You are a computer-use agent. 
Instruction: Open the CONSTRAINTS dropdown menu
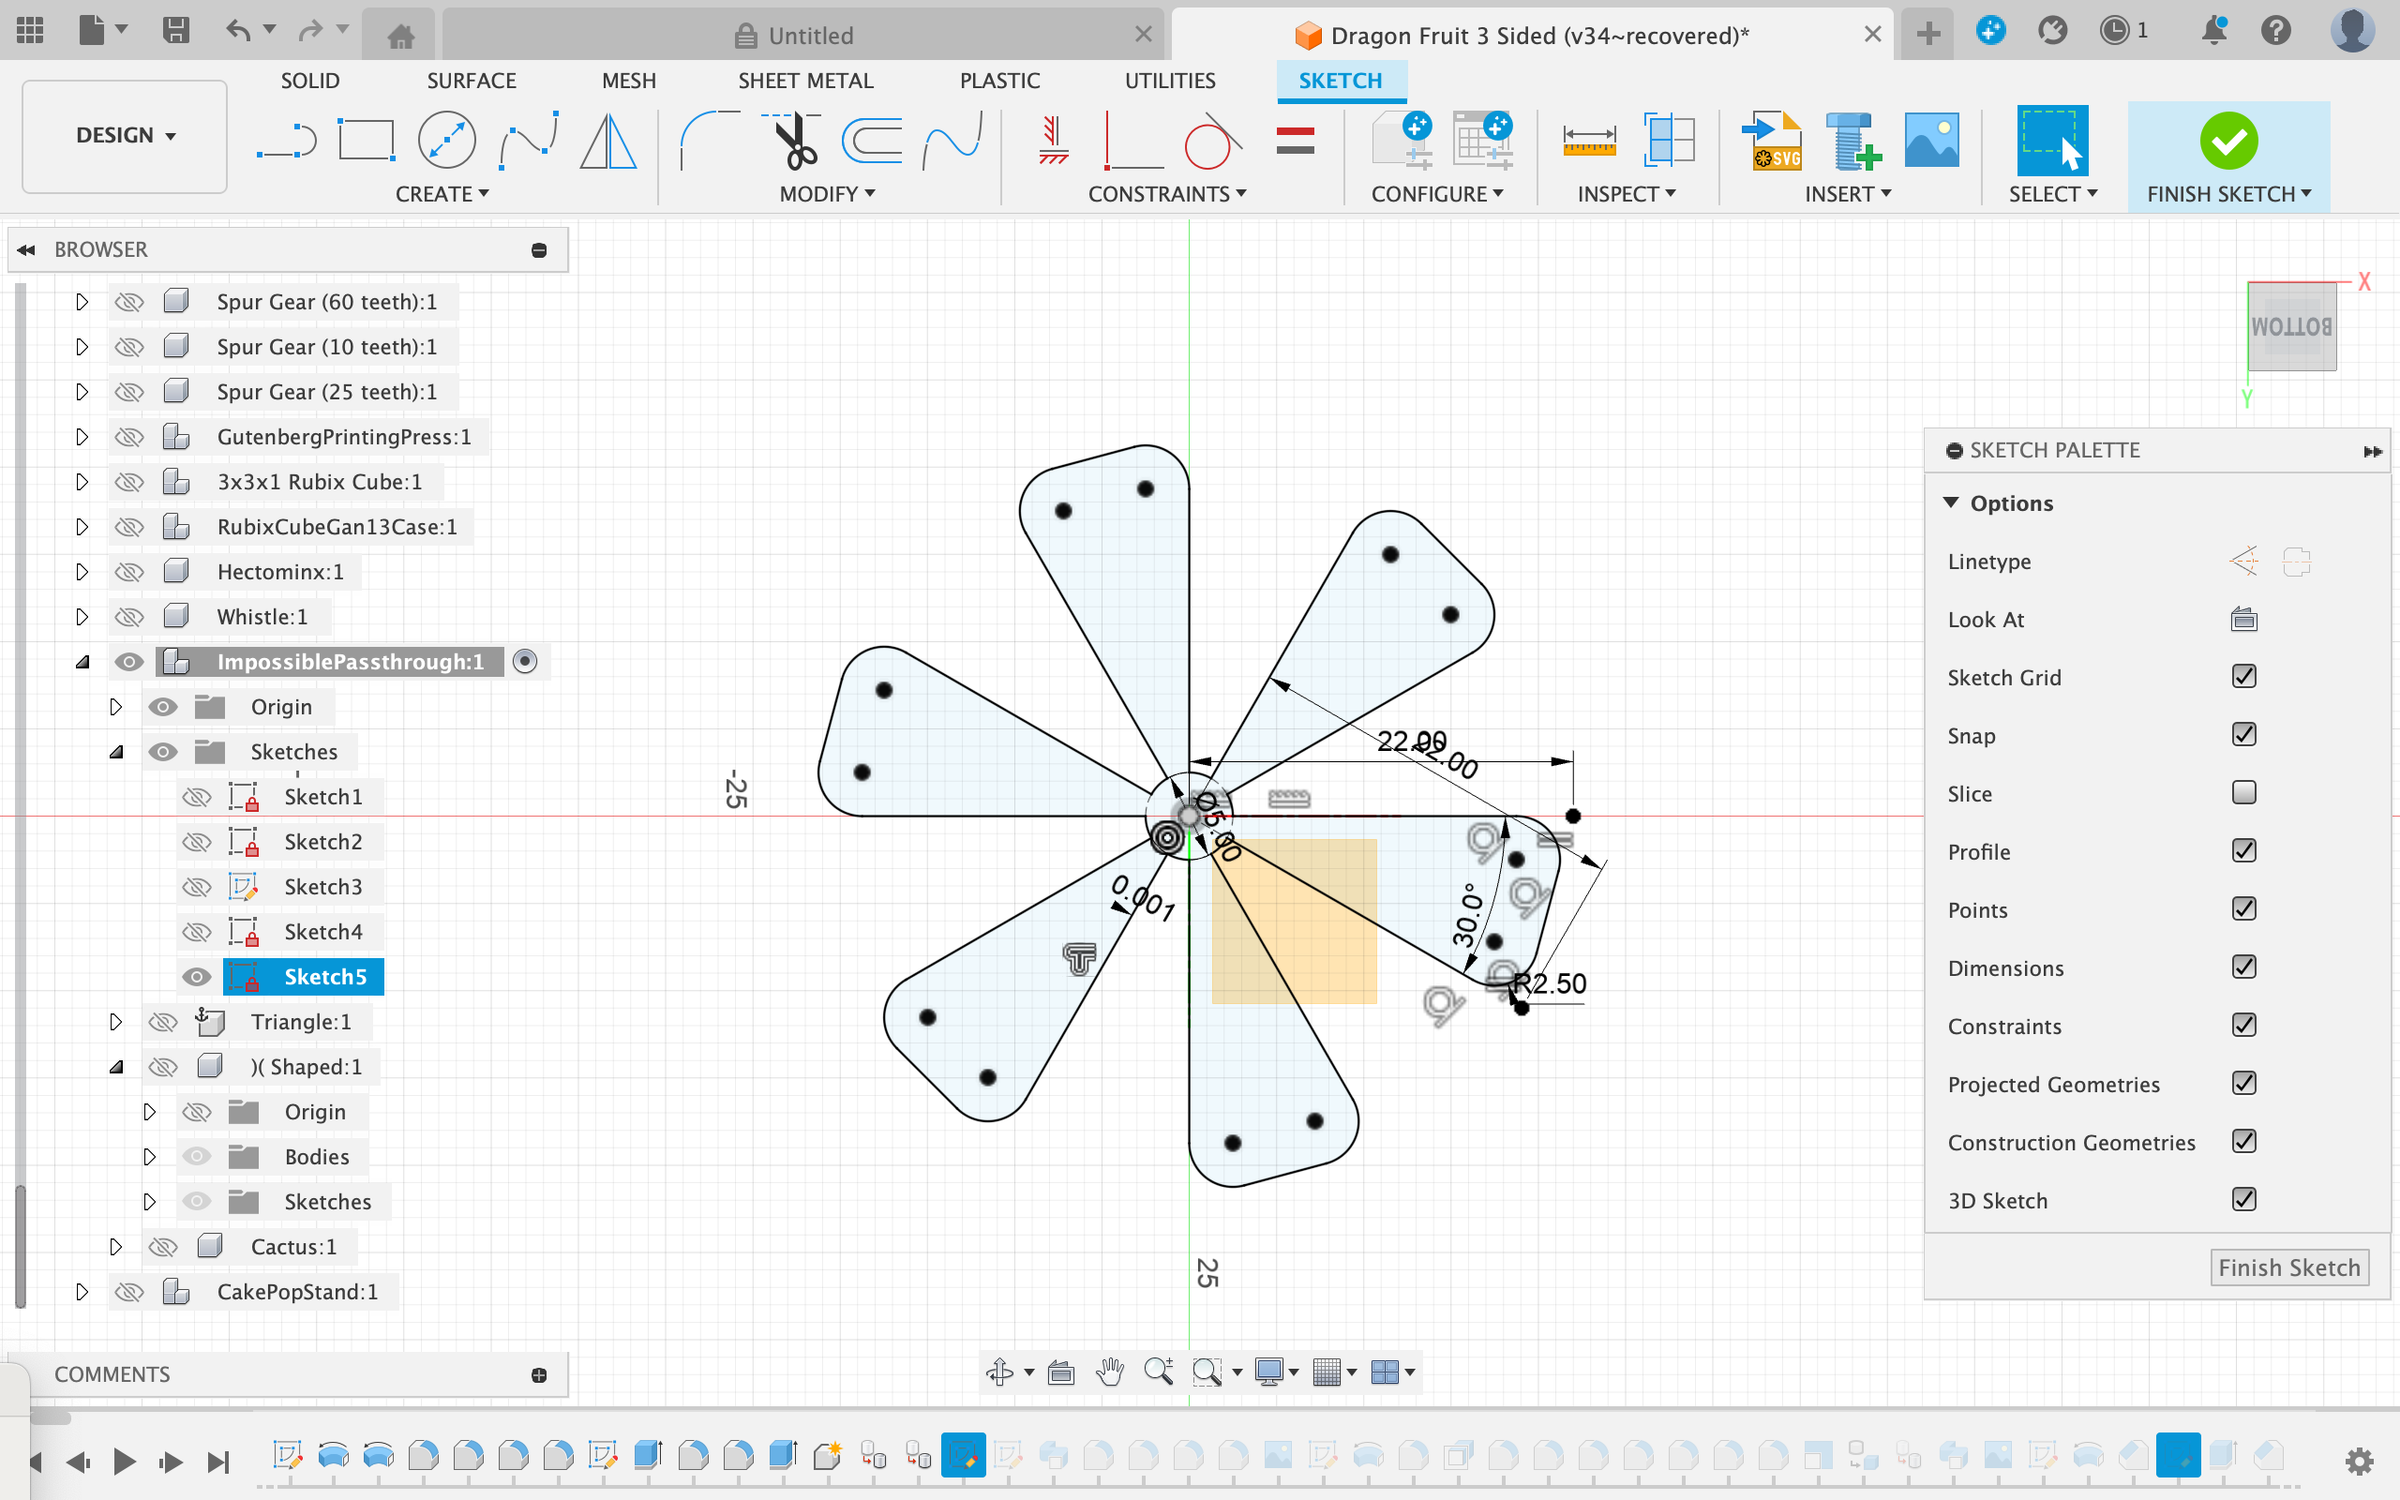tap(1166, 194)
